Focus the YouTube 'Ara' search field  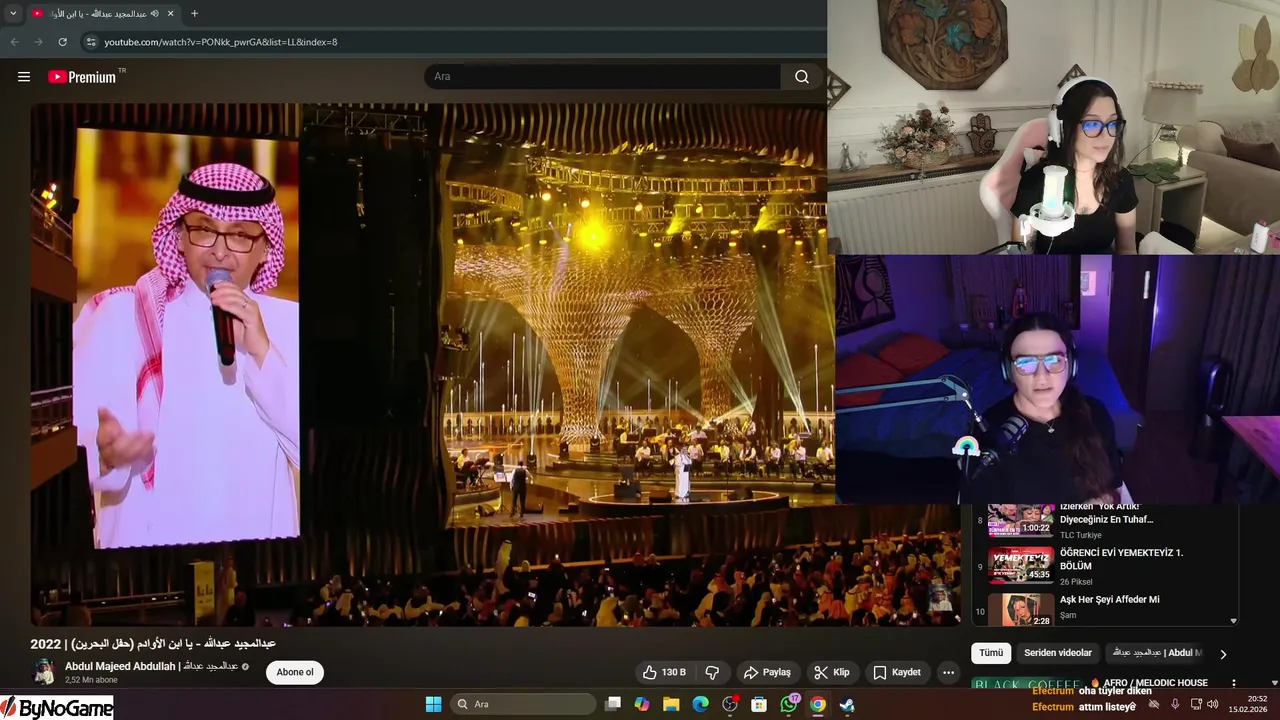tap(602, 77)
